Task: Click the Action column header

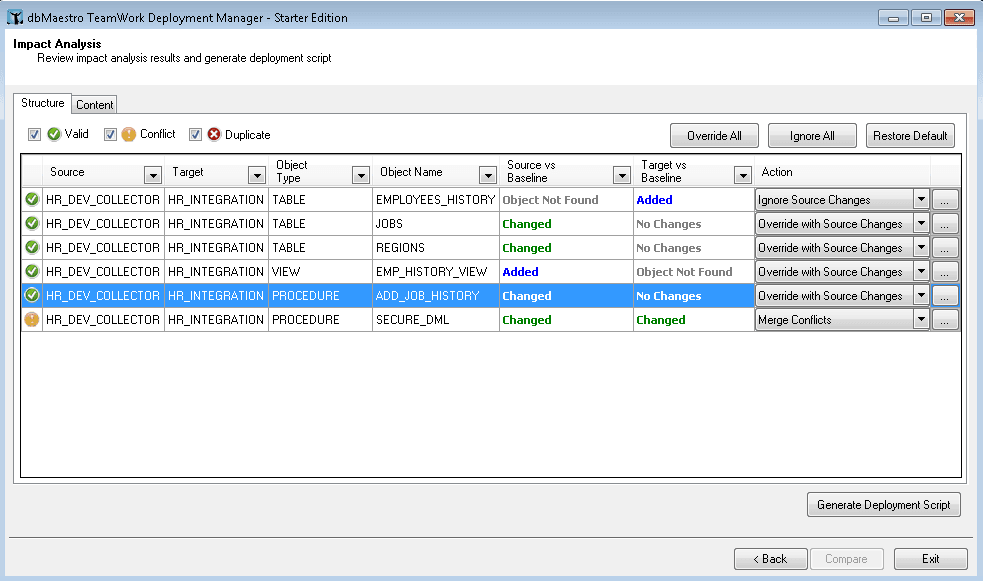Action: (x=842, y=172)
